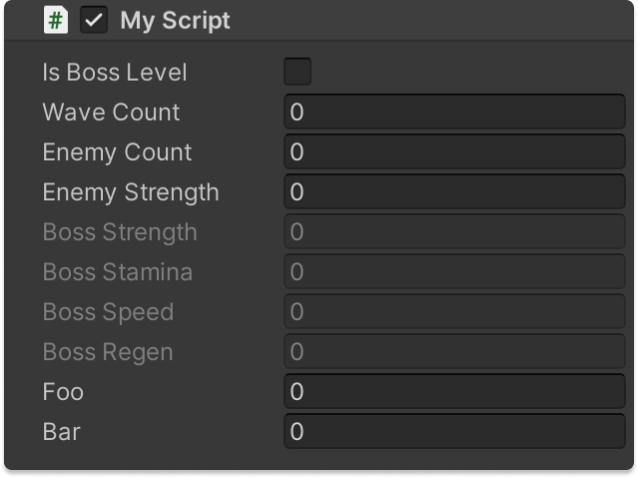Click the C# script icon in header
Image resolution: width=638 pixels, height=478 pixels.
56,20
